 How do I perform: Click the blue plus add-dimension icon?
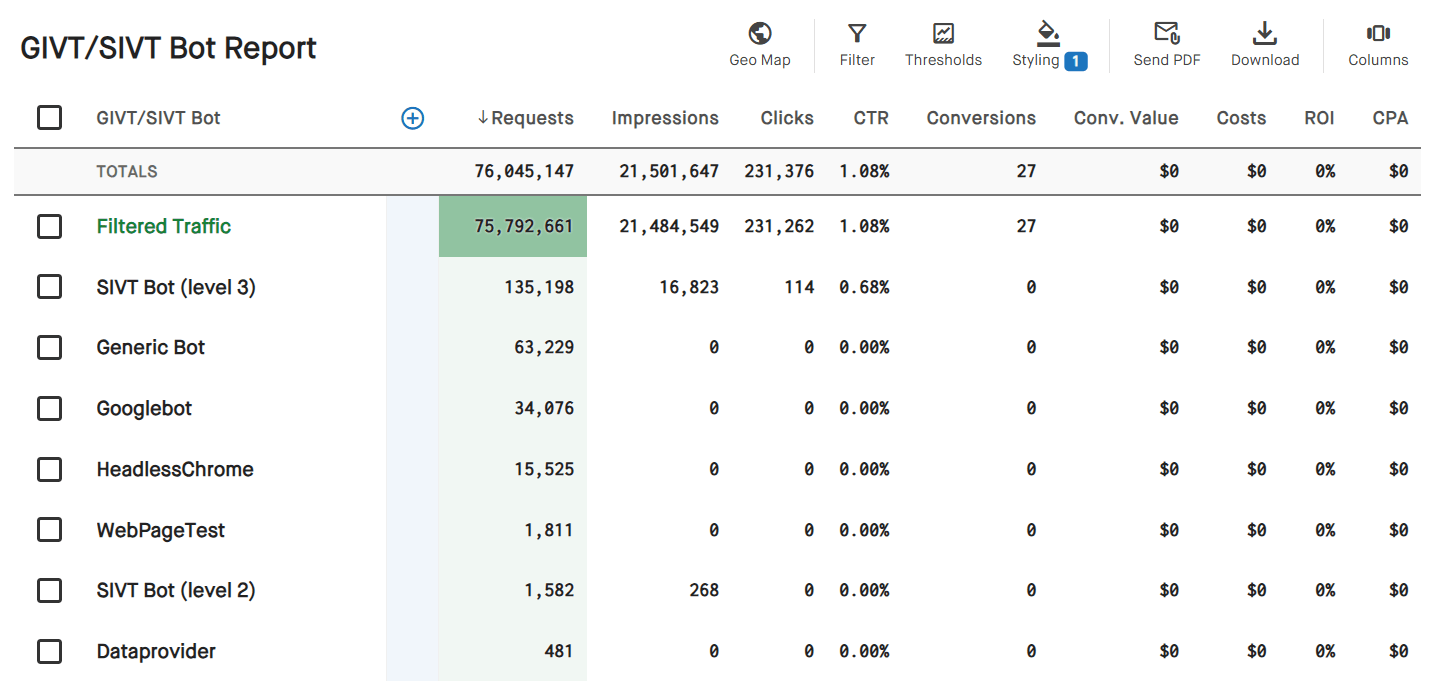pyautogui.click(x=412, y=118)
